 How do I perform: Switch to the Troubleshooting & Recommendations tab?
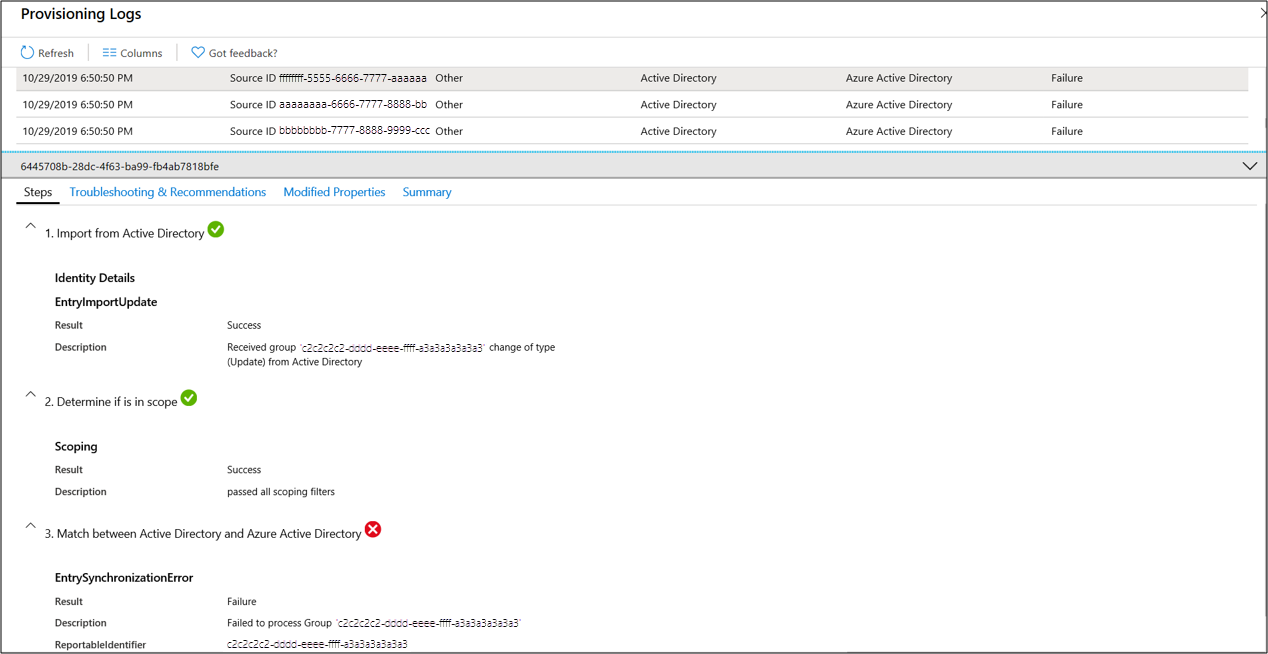click(x=167, y=192)
